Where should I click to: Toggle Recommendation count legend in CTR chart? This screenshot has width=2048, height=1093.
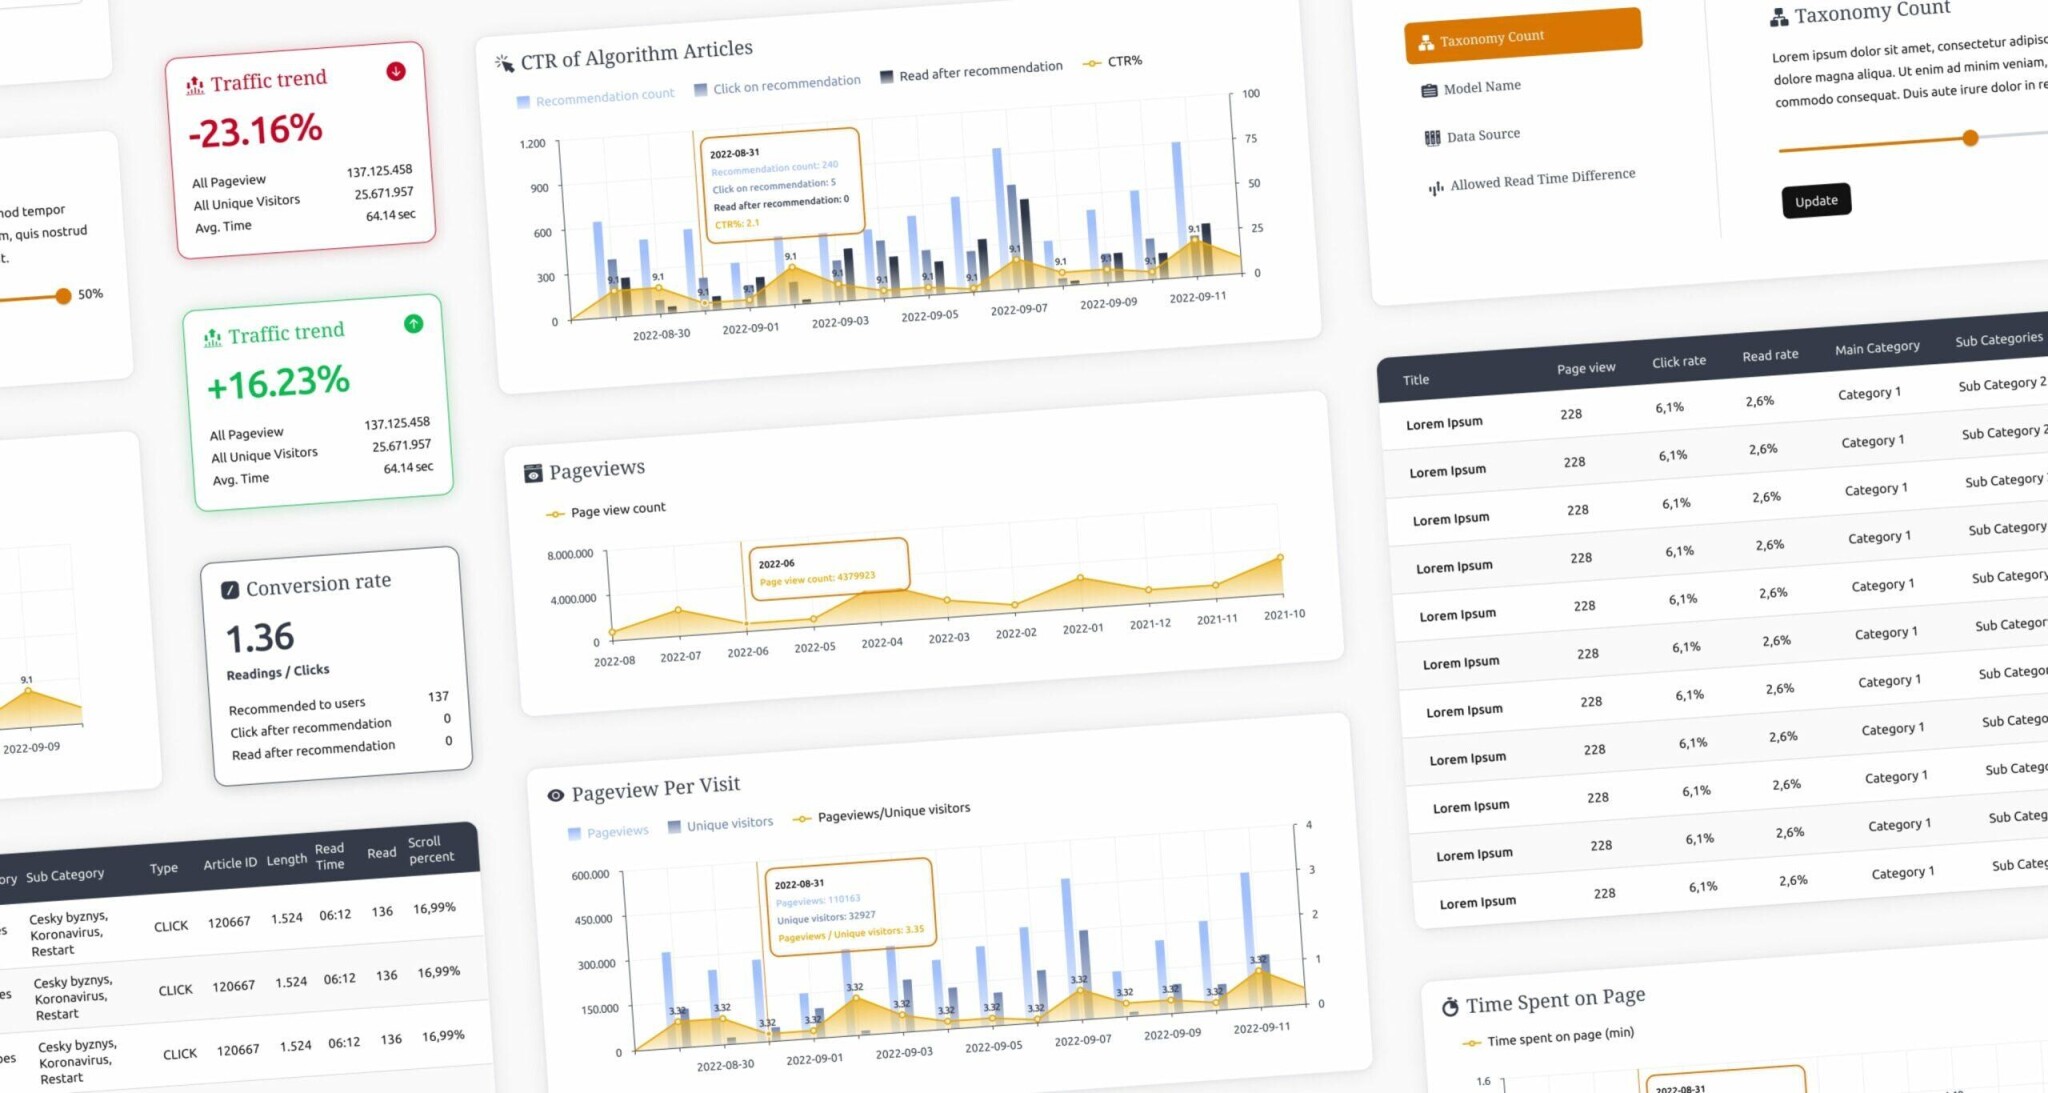[595, 98]
